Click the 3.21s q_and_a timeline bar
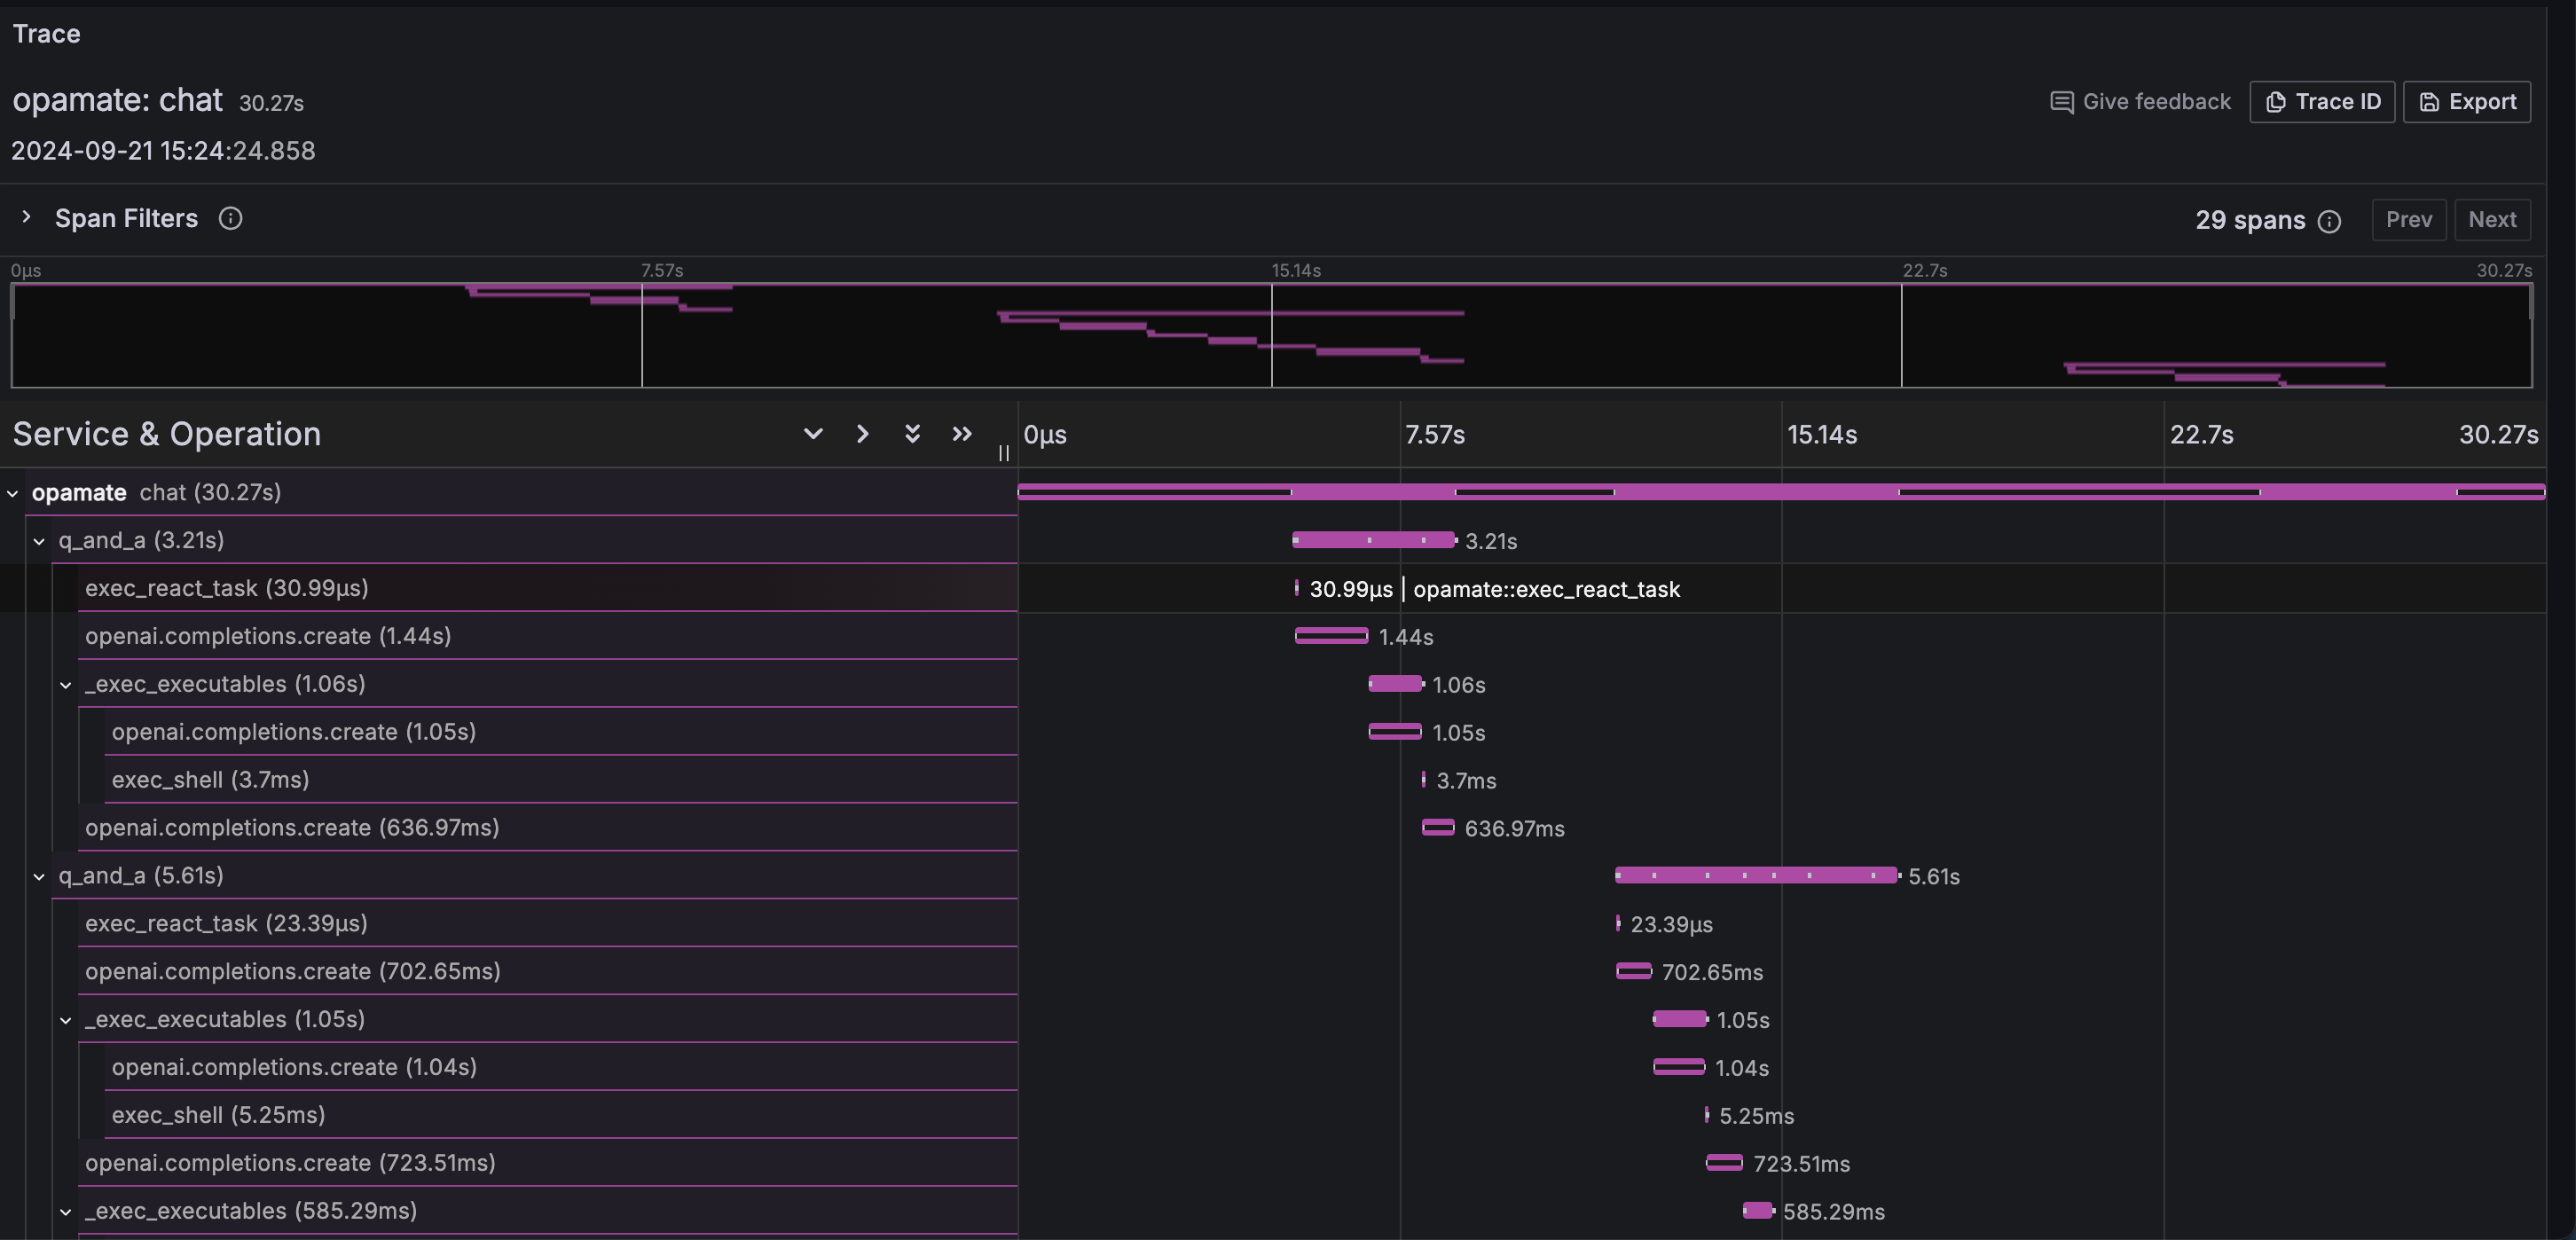 [1373, 540]
